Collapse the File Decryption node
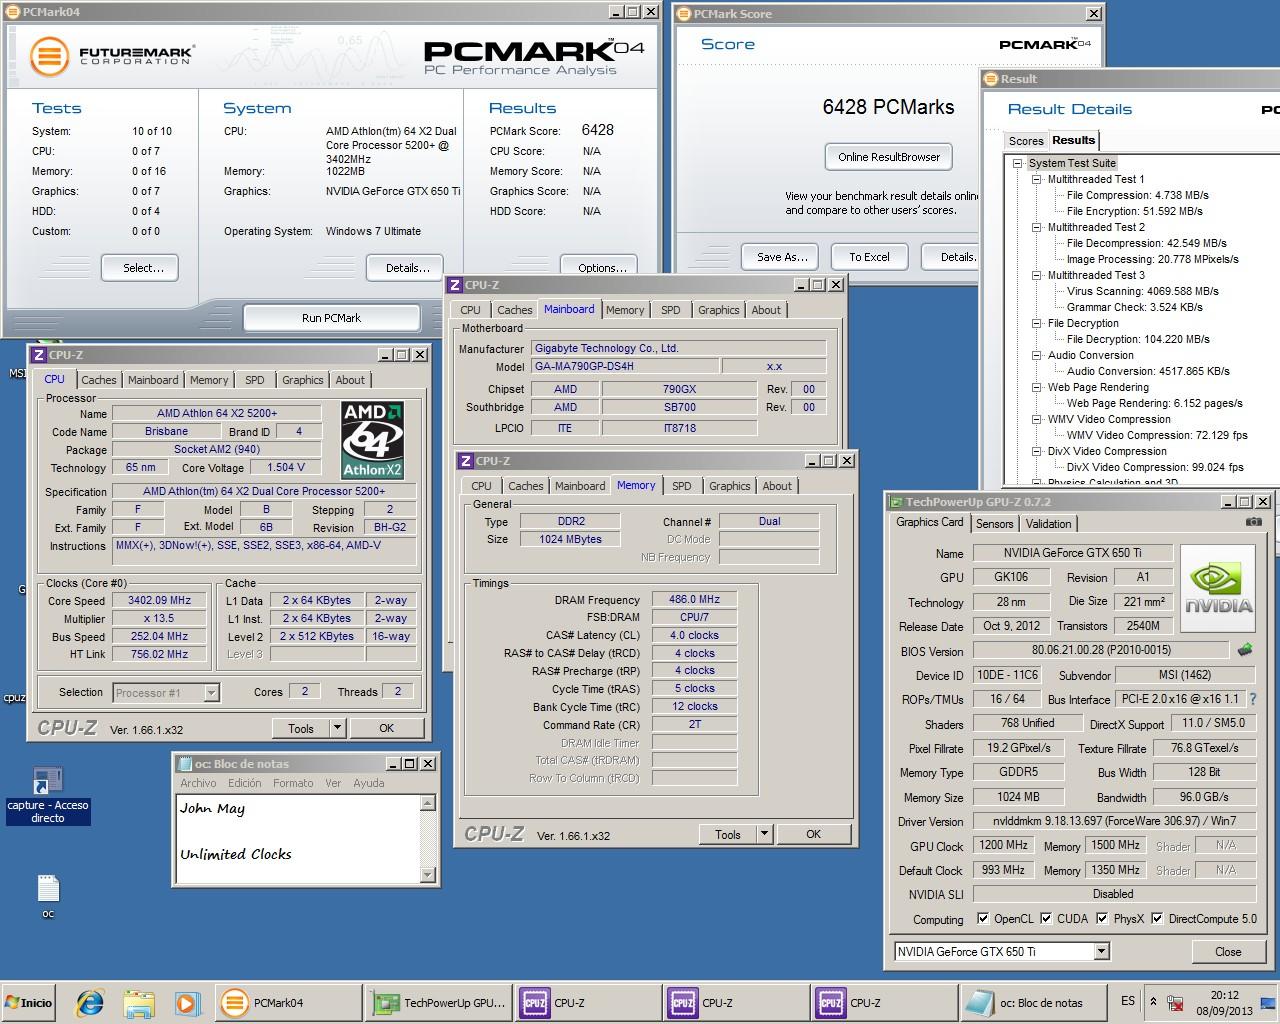The width and height of the screenshot is (1280, 1024). [x=1037, y=323]
